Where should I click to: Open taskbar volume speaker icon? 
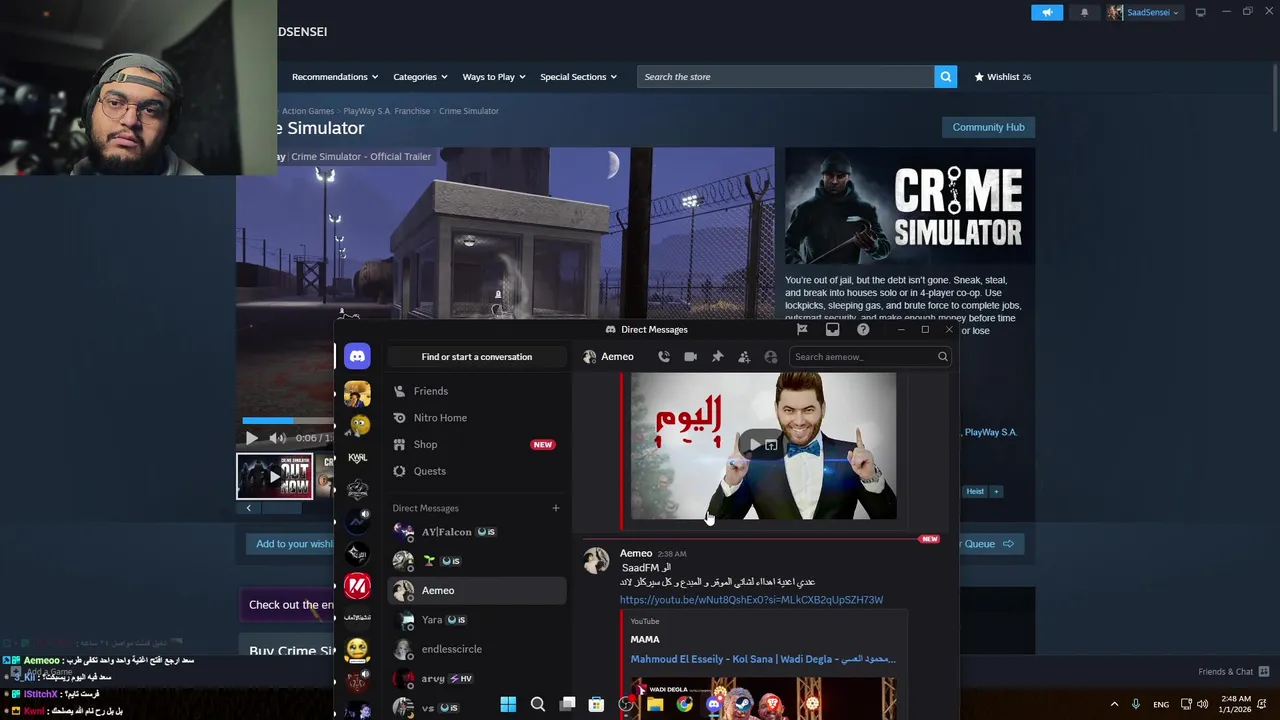(1202, 704)
